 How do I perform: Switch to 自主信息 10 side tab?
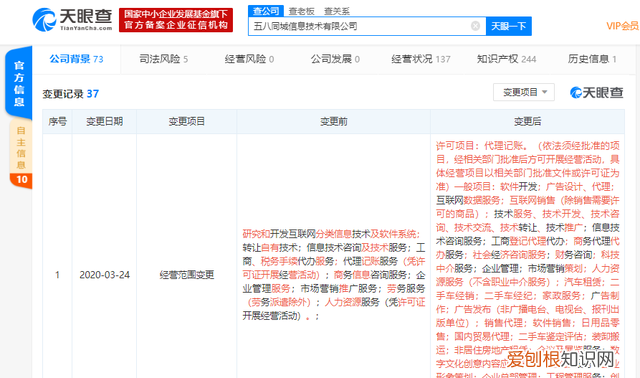click(x=21, y=154)
